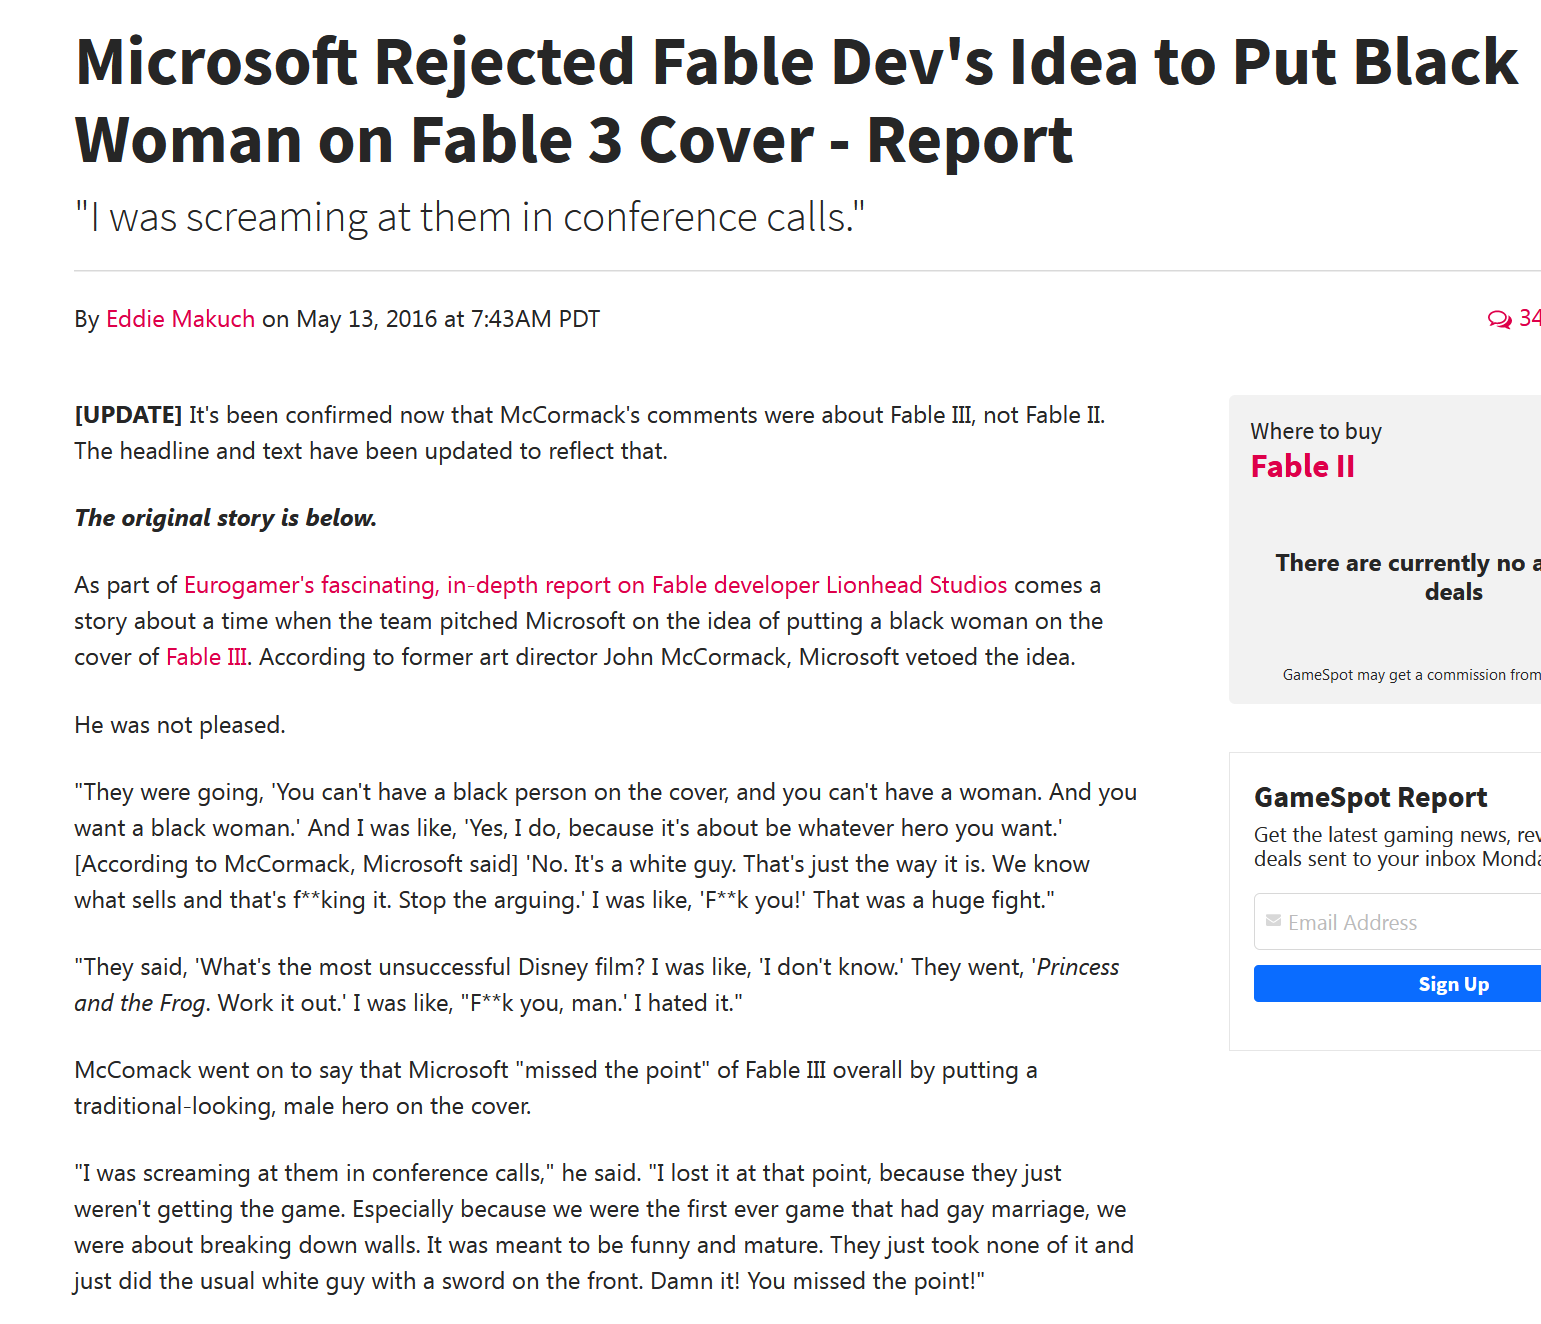
Task: Focus the Email Address input field
Action: pyautogui.click(x=1410, y=922)
